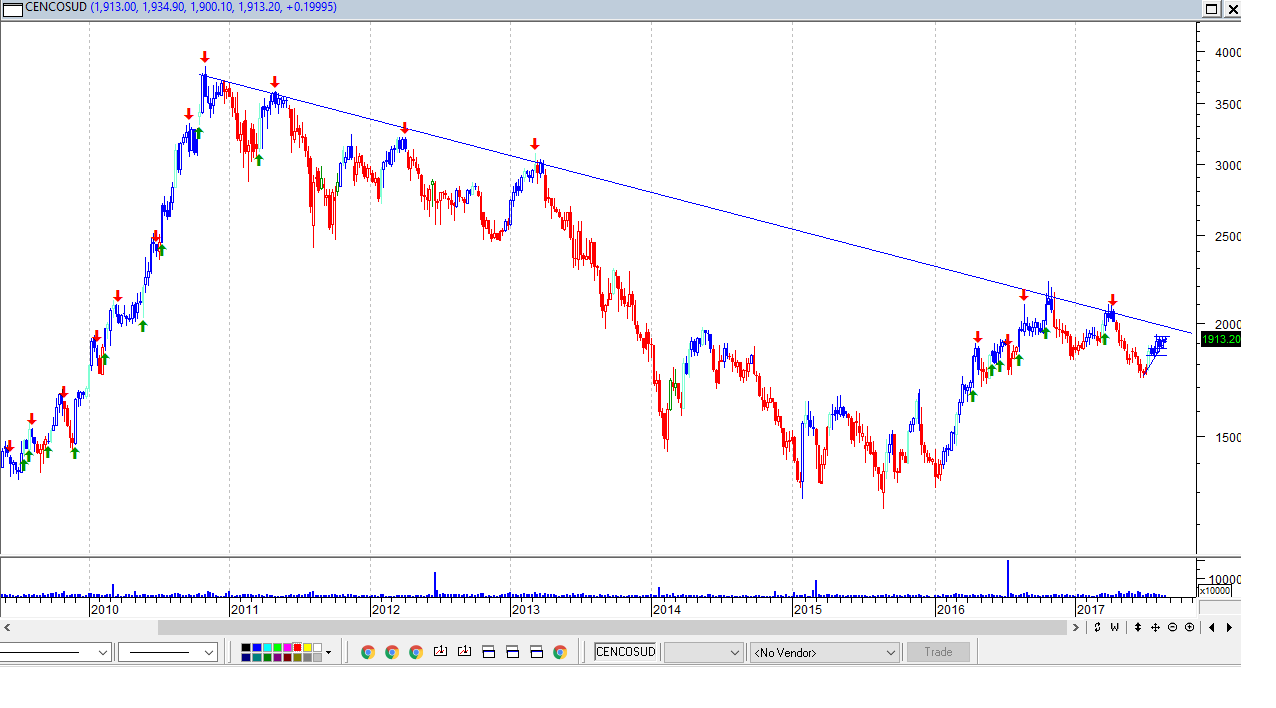
Task: Zoom out with the minus magnifier icon
Action: (1172, 627)
